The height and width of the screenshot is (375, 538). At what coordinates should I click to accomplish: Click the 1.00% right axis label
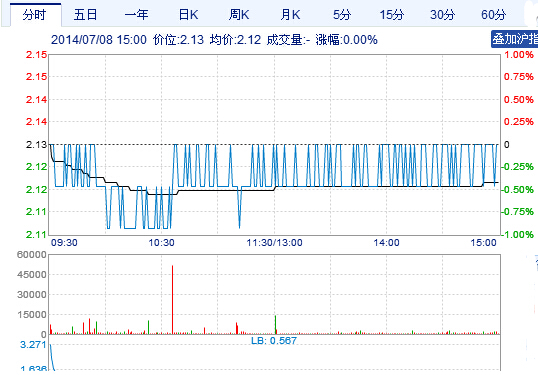click(x=519, y=55)
